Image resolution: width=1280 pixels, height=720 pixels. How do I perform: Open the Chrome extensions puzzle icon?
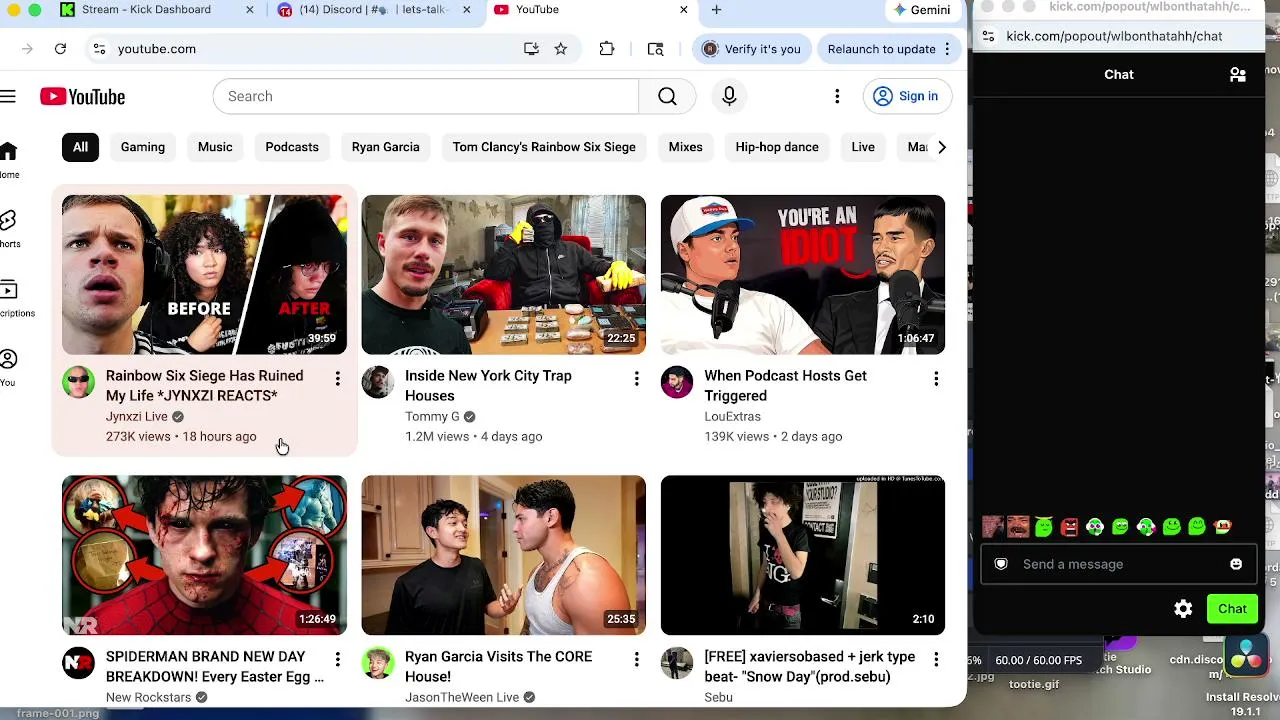pyautogui.click(x=607, y=49)
